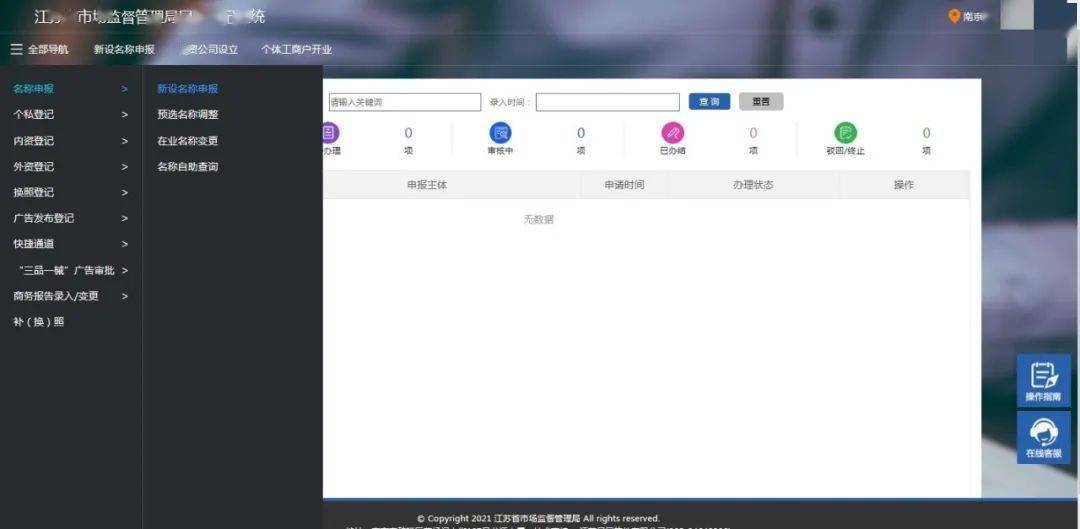Expand the 外资登记 submenu
The image size is (1080, 529).
(x=69, y=167)
